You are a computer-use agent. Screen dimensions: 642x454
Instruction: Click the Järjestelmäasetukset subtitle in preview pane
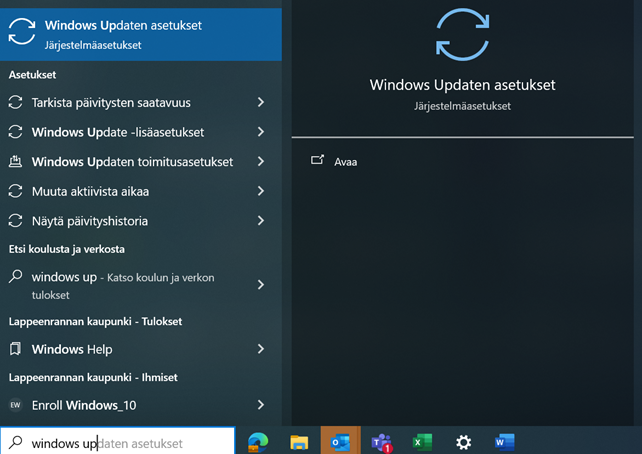click(462, 106)
